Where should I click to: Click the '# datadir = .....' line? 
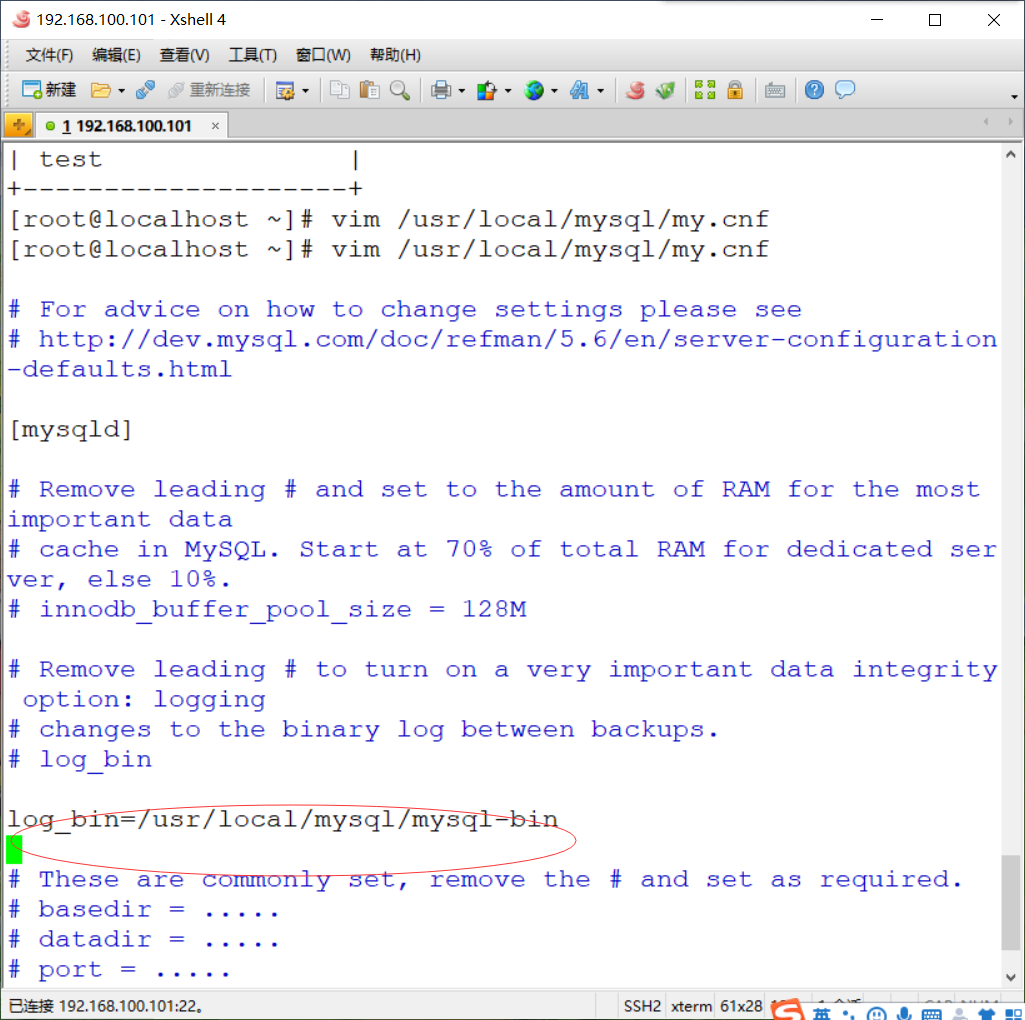144,940
